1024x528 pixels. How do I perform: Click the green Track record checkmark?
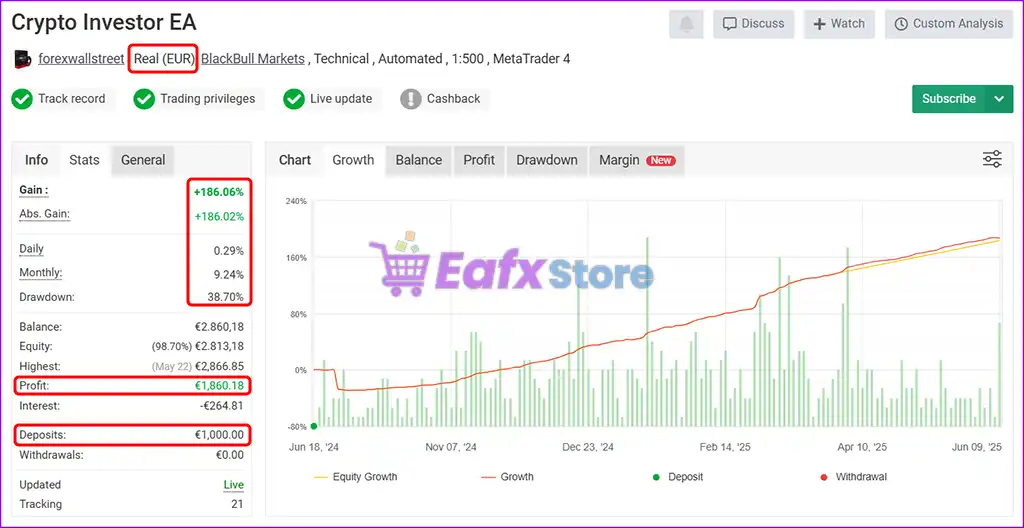pos(22,99)
